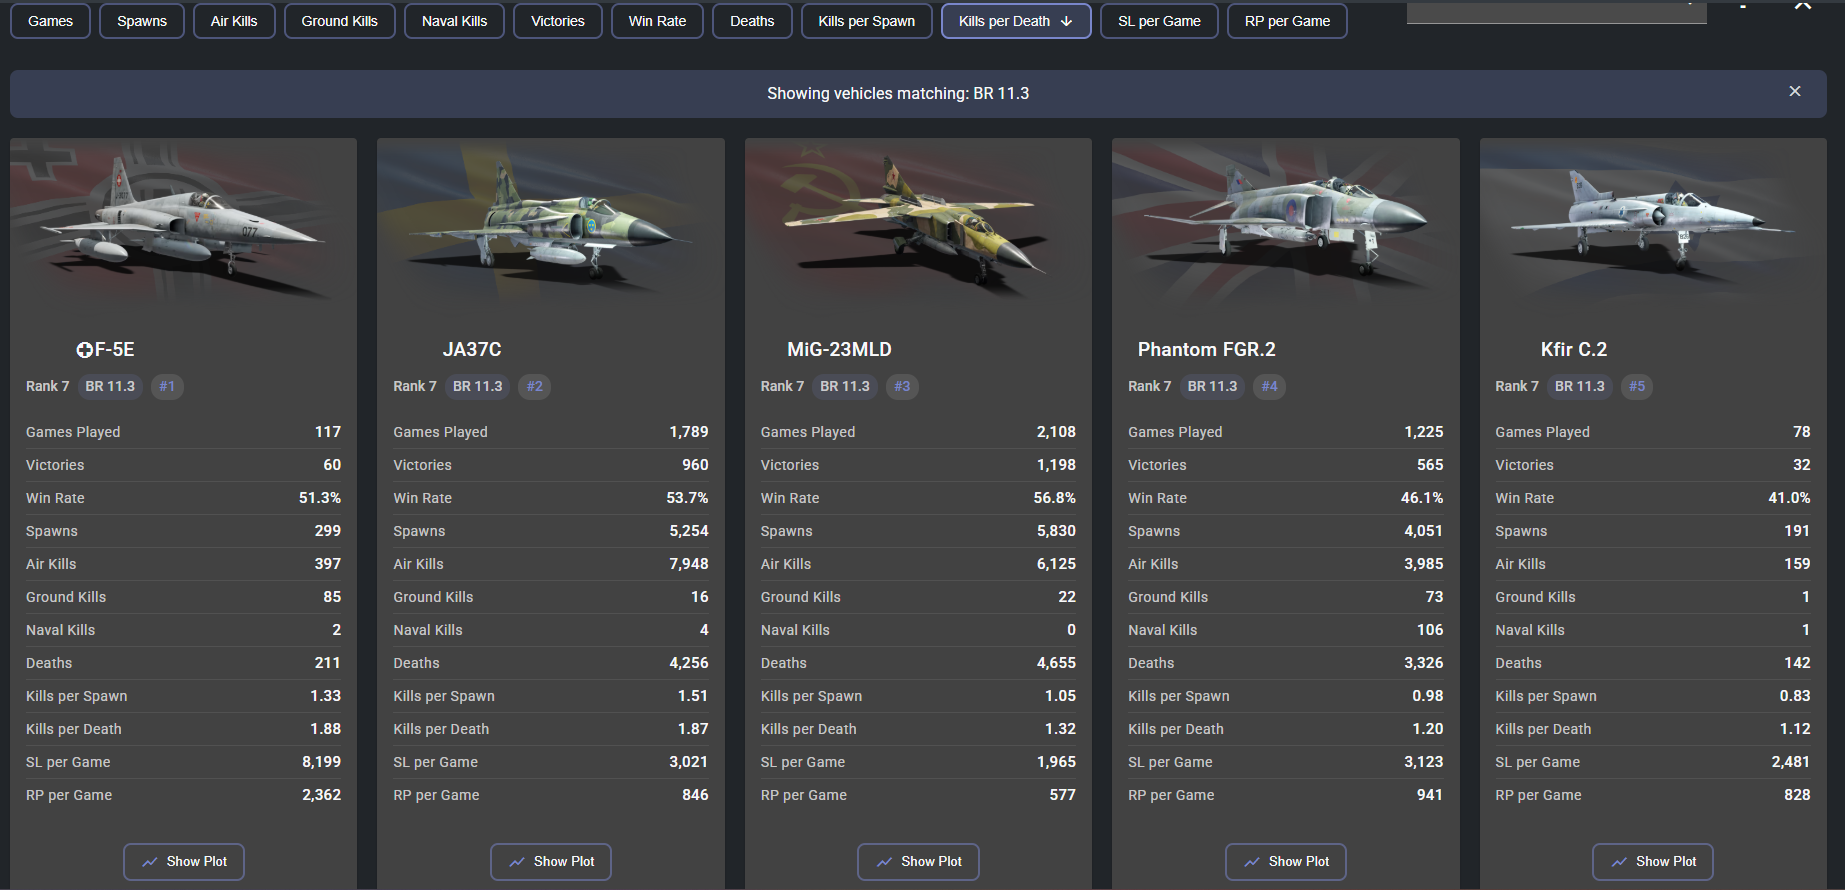Click the search input field at top
The image size is (1845, 890).
click(x=1556, y=12)
